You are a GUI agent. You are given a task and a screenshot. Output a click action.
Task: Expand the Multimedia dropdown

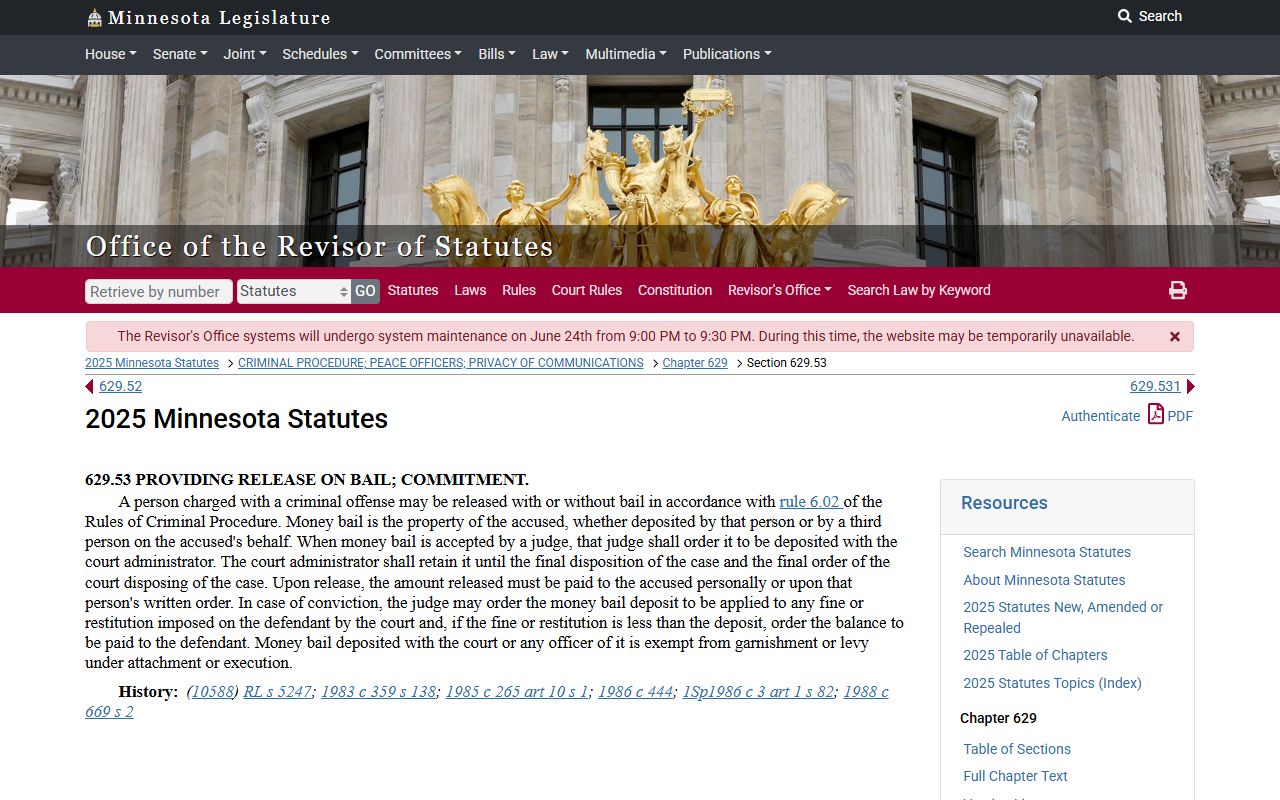(x=626, y=54)
